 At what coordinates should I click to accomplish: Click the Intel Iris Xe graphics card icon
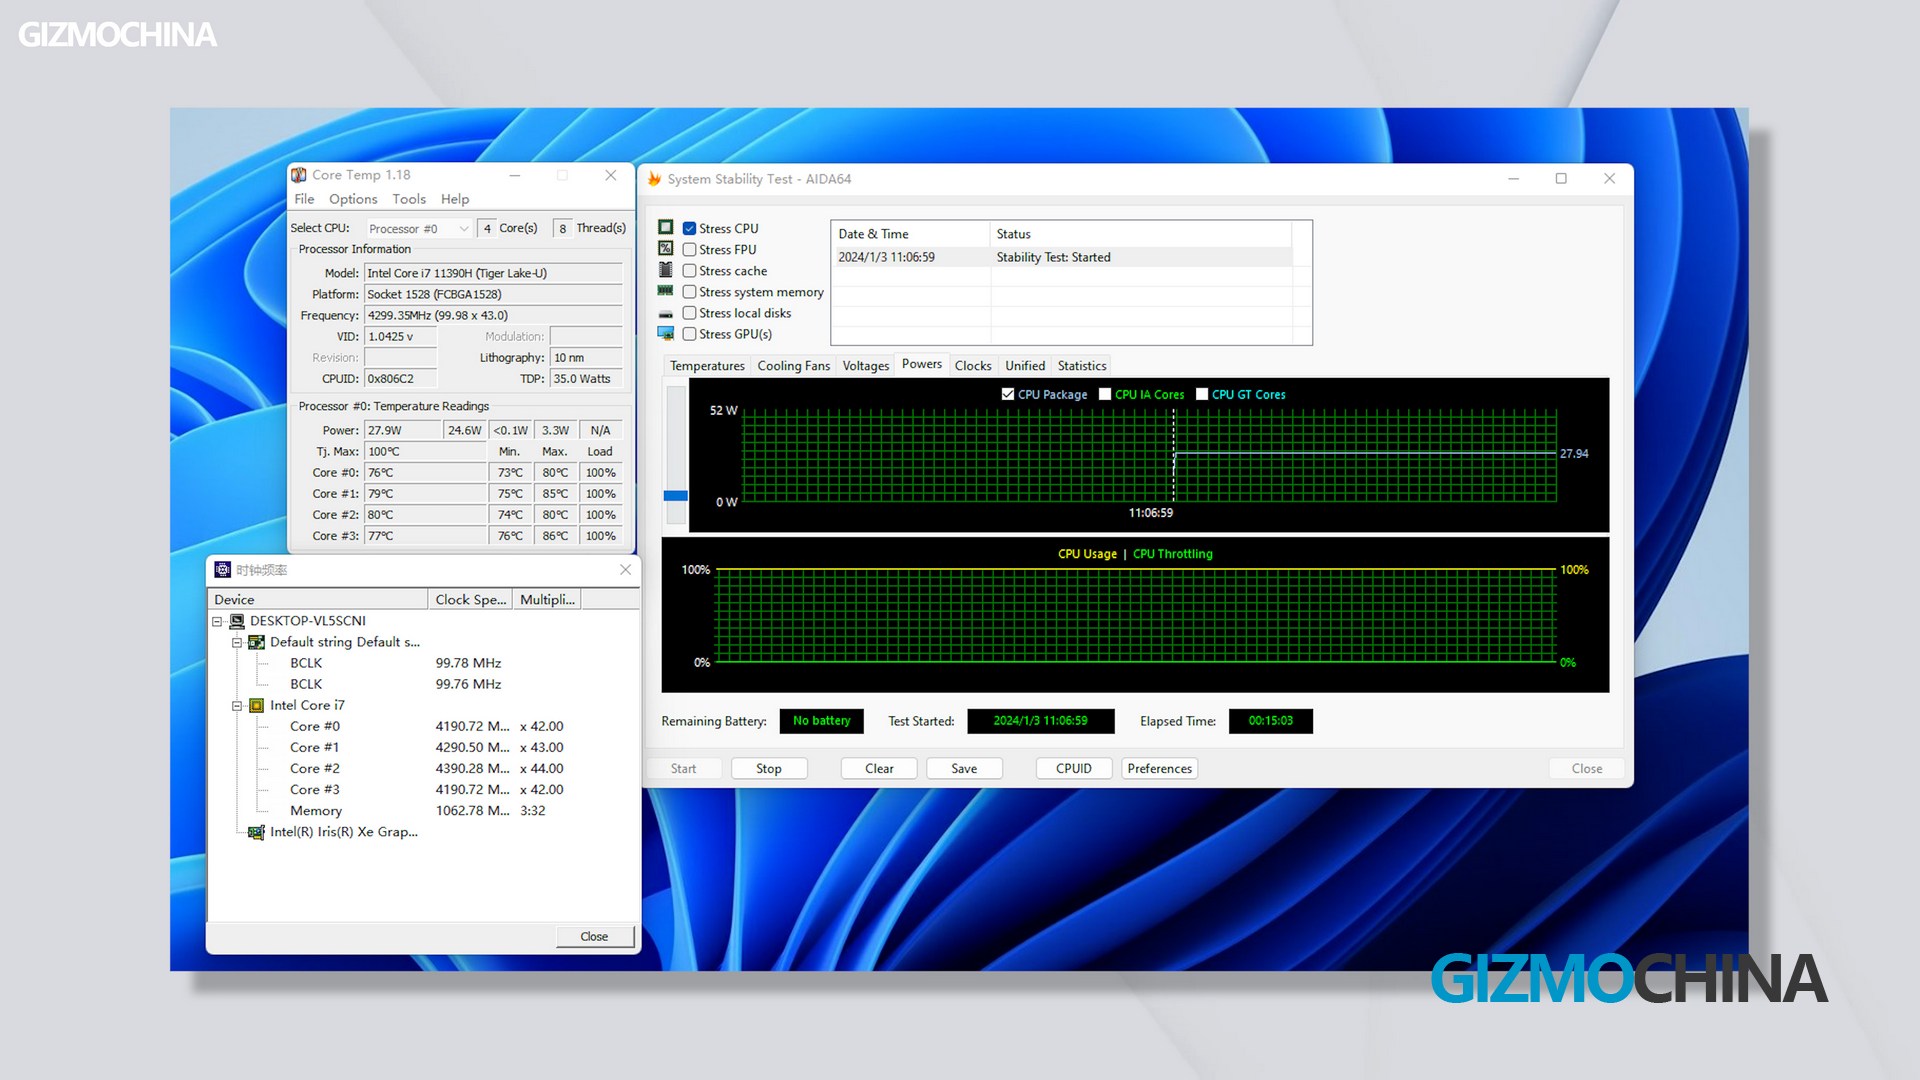257,832
